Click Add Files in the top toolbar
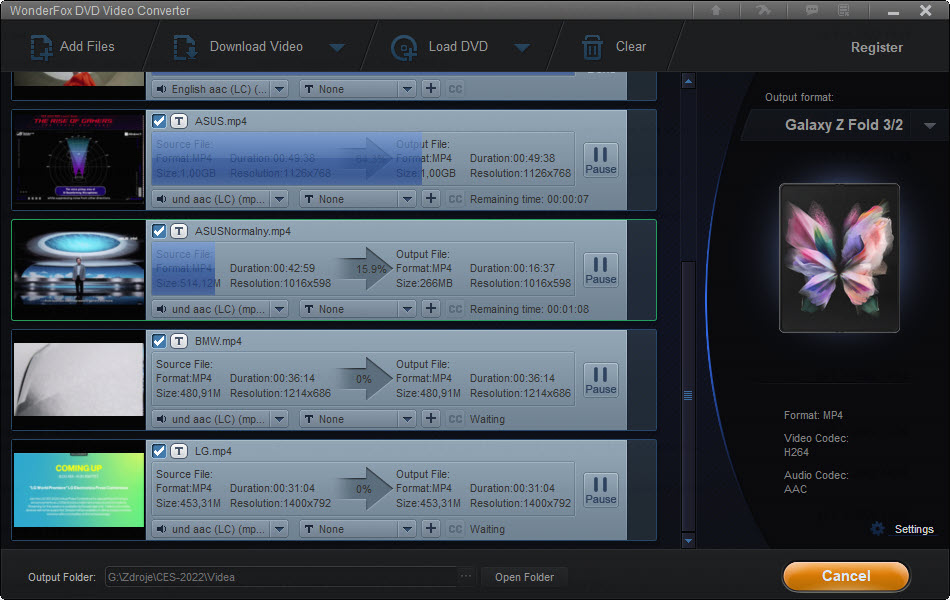The width and height of the screenshot is (950, 600). (x=73, y=47)
